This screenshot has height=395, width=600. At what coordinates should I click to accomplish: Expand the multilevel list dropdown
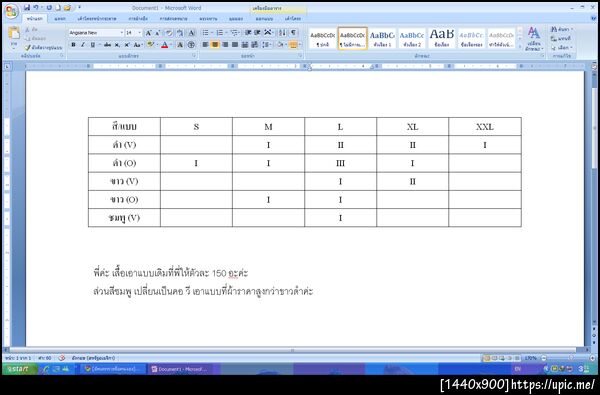click(240, 33)
